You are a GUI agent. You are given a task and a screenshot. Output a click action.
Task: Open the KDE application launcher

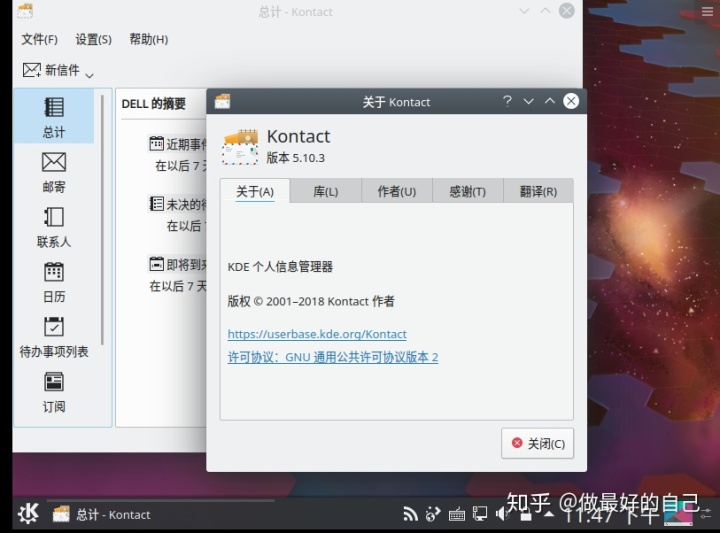[x=28, y=514]
